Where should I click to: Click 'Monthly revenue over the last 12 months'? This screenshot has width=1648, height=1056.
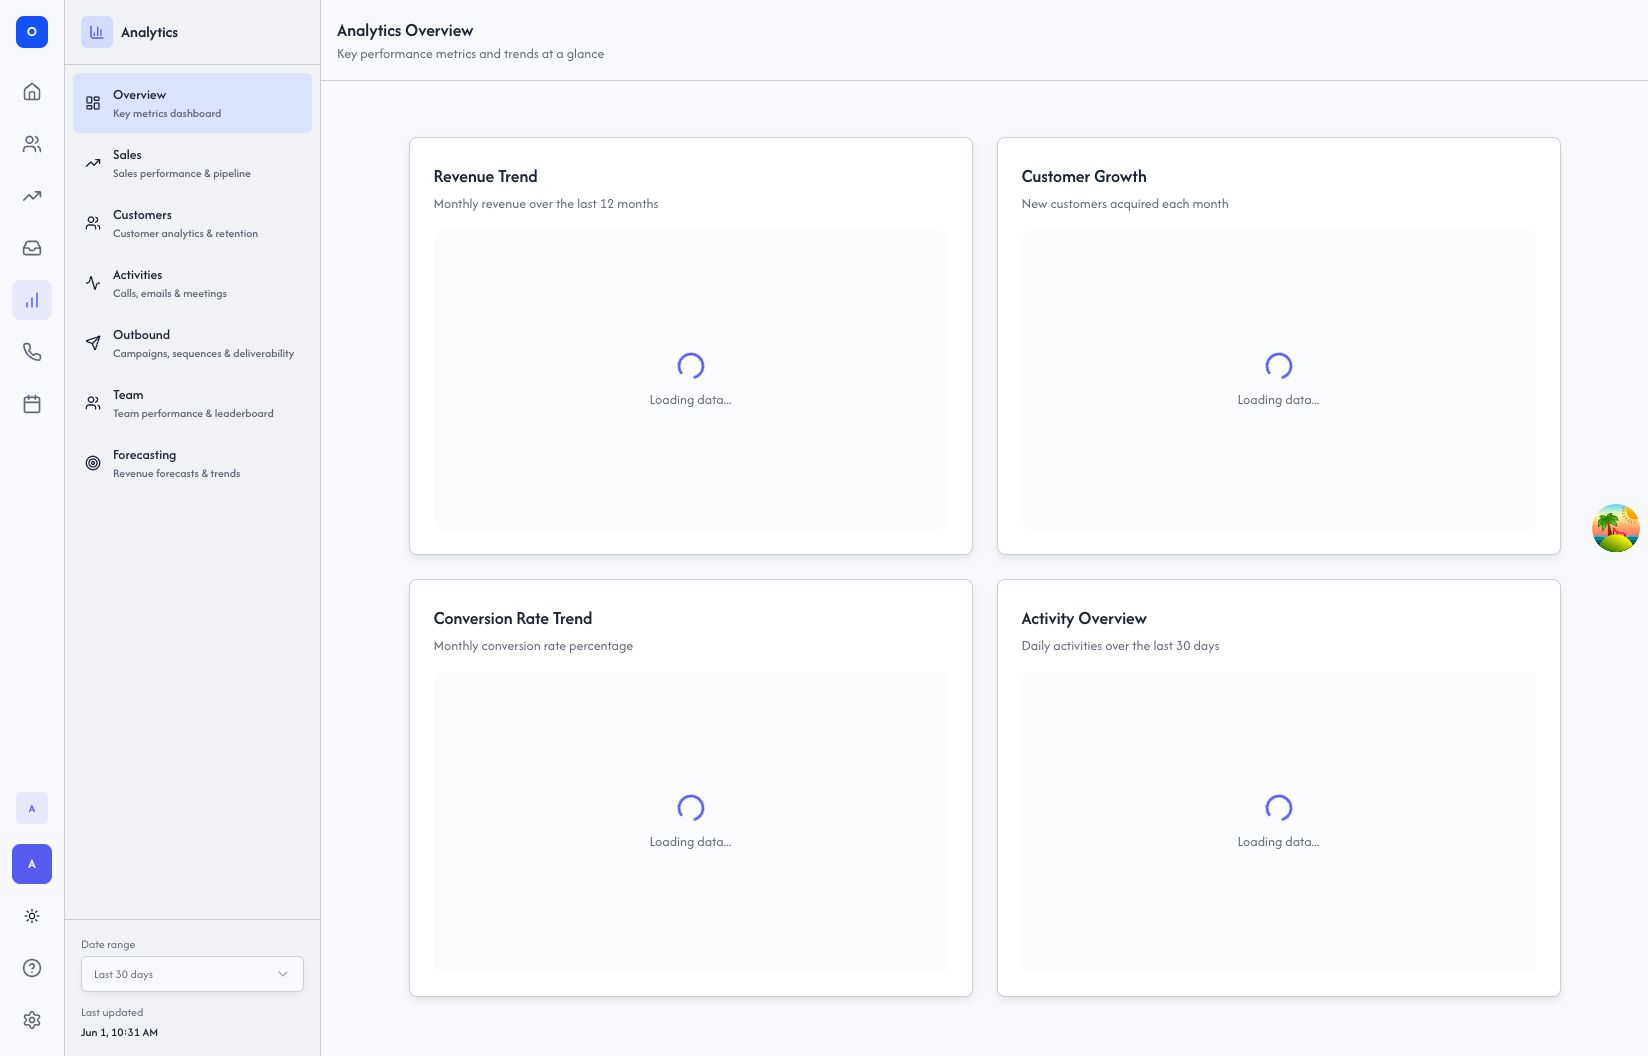(546, 204)
